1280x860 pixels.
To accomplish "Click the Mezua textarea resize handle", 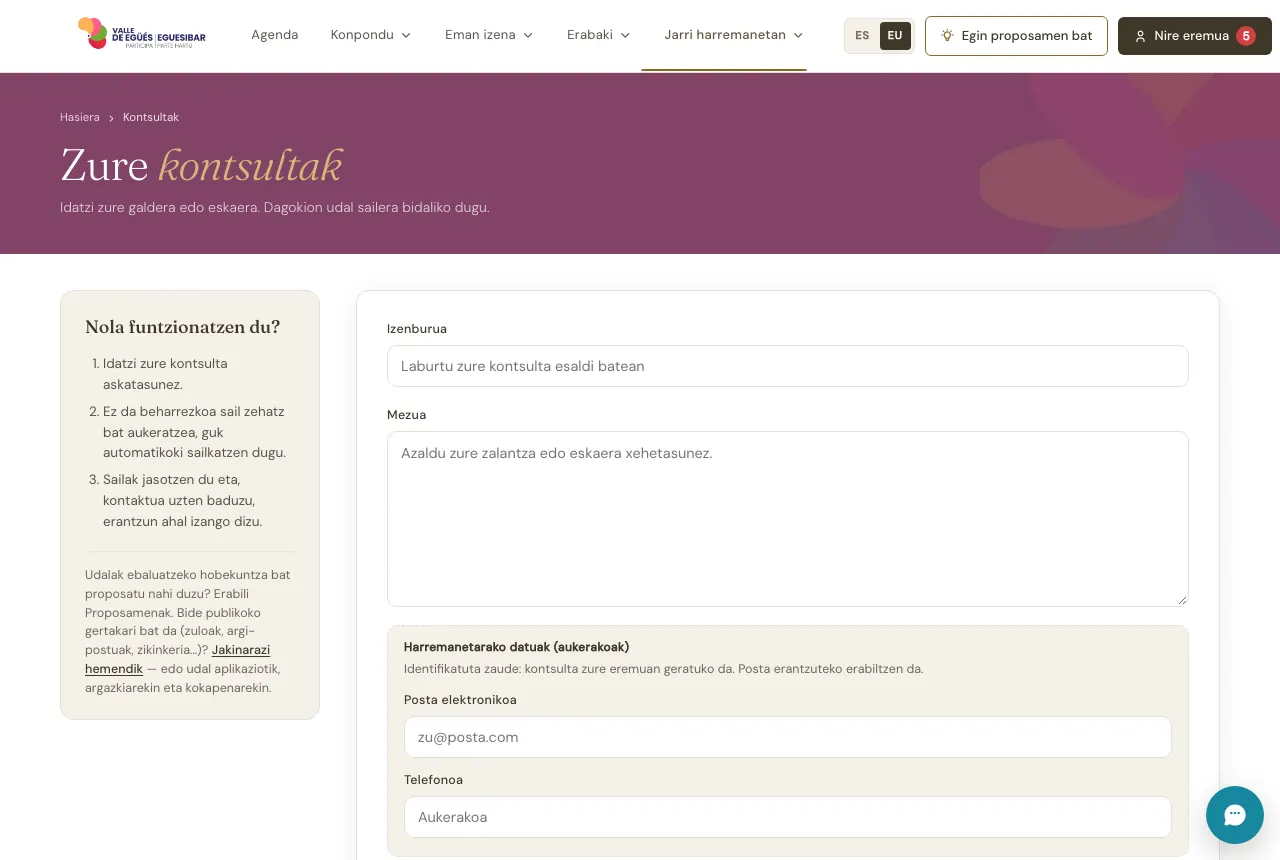I will click(1182, 600).
